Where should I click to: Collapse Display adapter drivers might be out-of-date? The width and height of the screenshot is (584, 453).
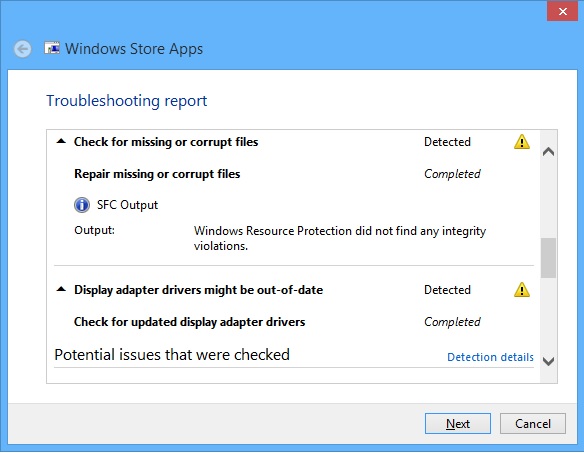61,289
